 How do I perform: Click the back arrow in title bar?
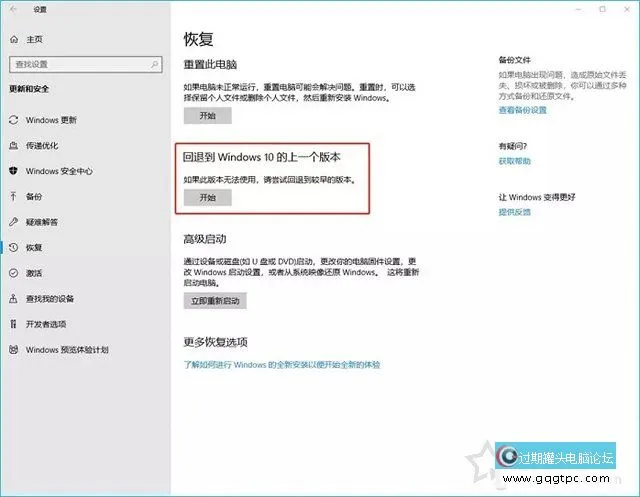click(x=13, y=9)
